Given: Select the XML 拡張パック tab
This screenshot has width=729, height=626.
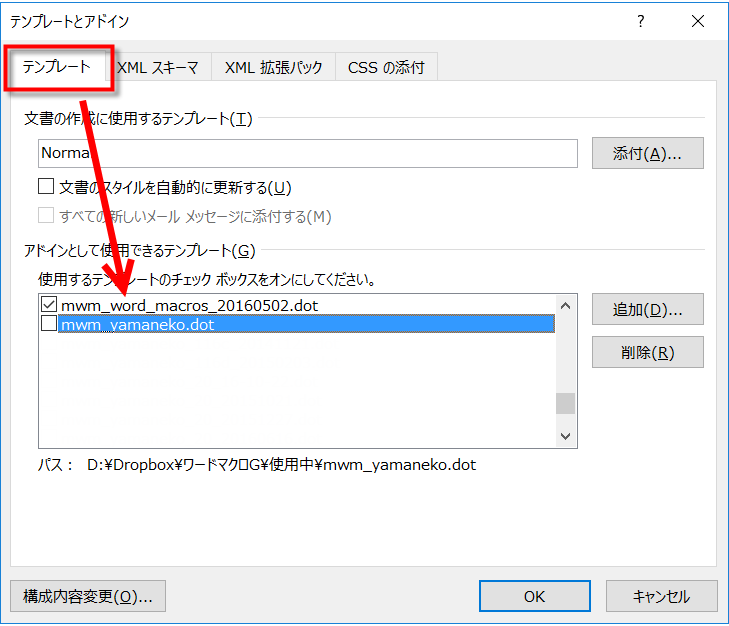Looking at the screenshot, I should coord(273,68).
